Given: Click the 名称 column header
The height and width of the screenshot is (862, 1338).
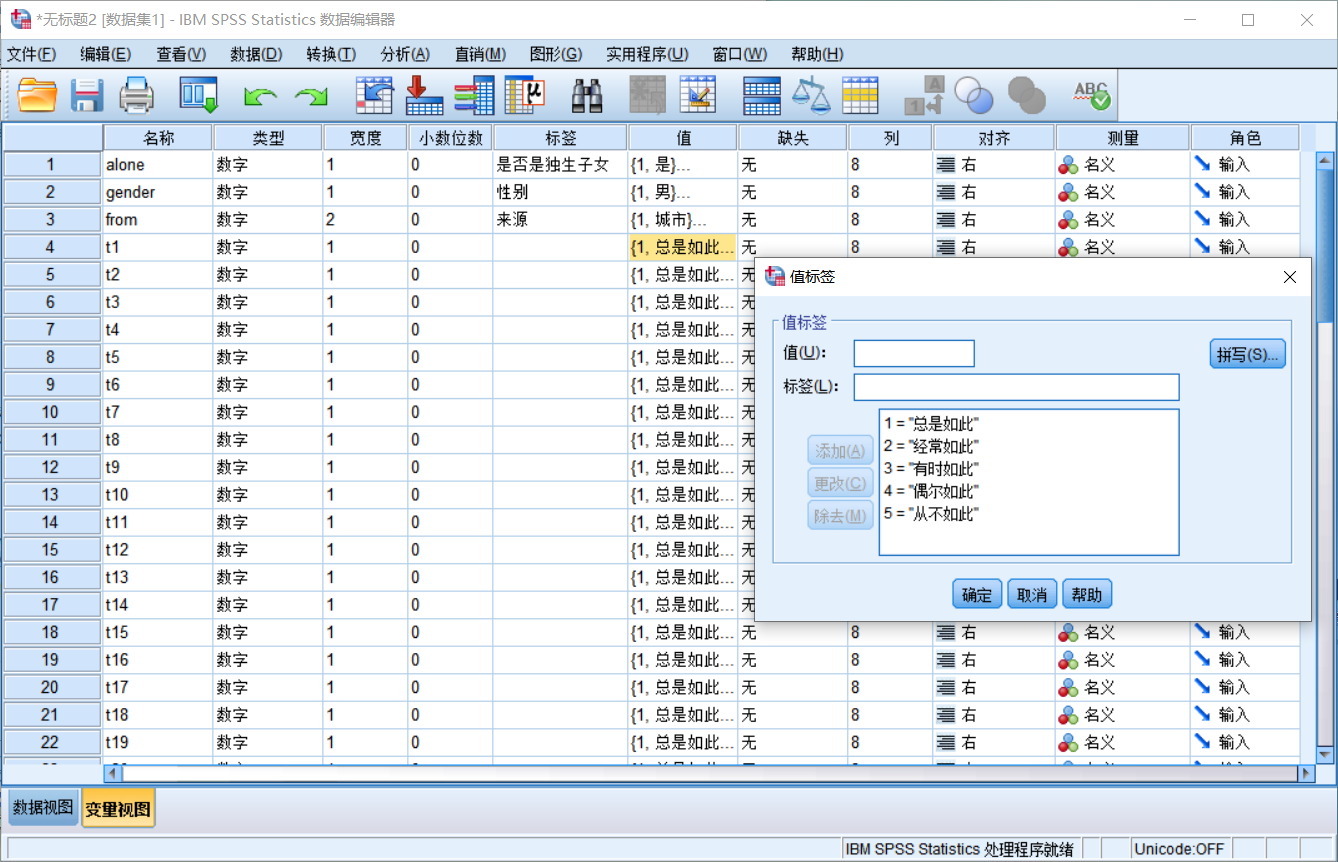Looking at the screenshot, I should (158, 138).
